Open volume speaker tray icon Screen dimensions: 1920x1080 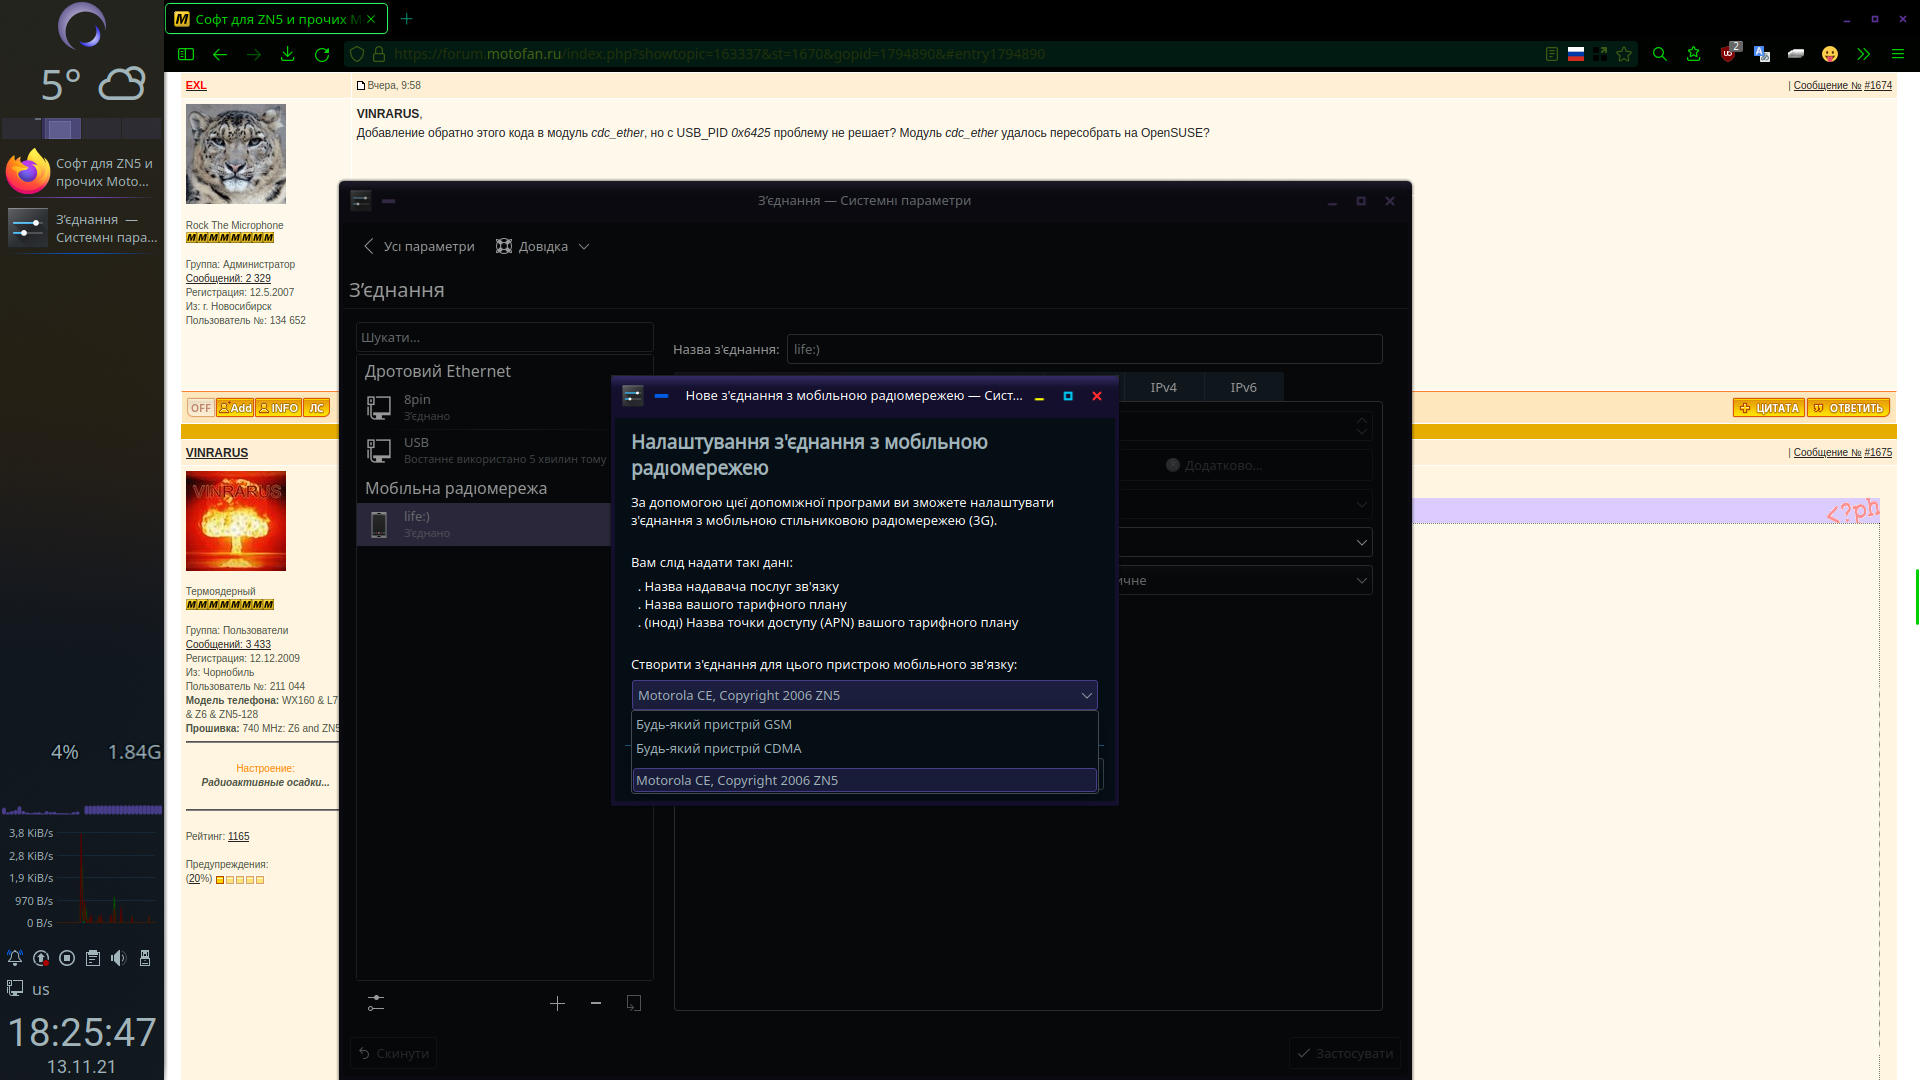pyautogui.click(x=119, y=958)
